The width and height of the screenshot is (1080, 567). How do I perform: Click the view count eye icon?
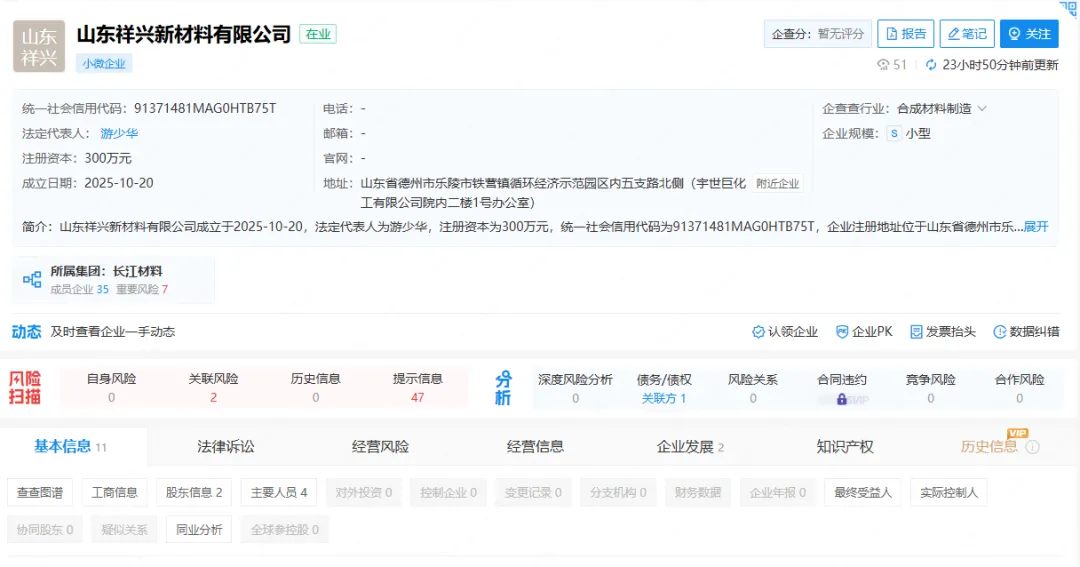point(883,65)
